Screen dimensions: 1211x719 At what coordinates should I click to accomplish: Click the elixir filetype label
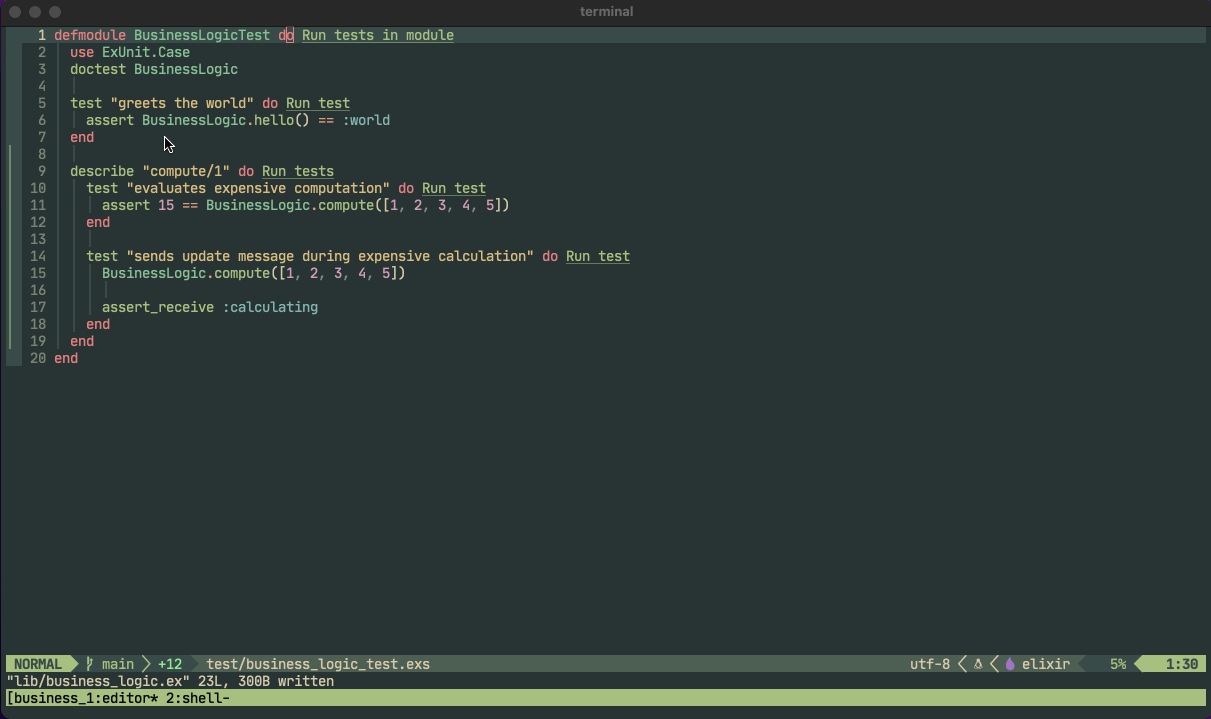point(1046,664)
